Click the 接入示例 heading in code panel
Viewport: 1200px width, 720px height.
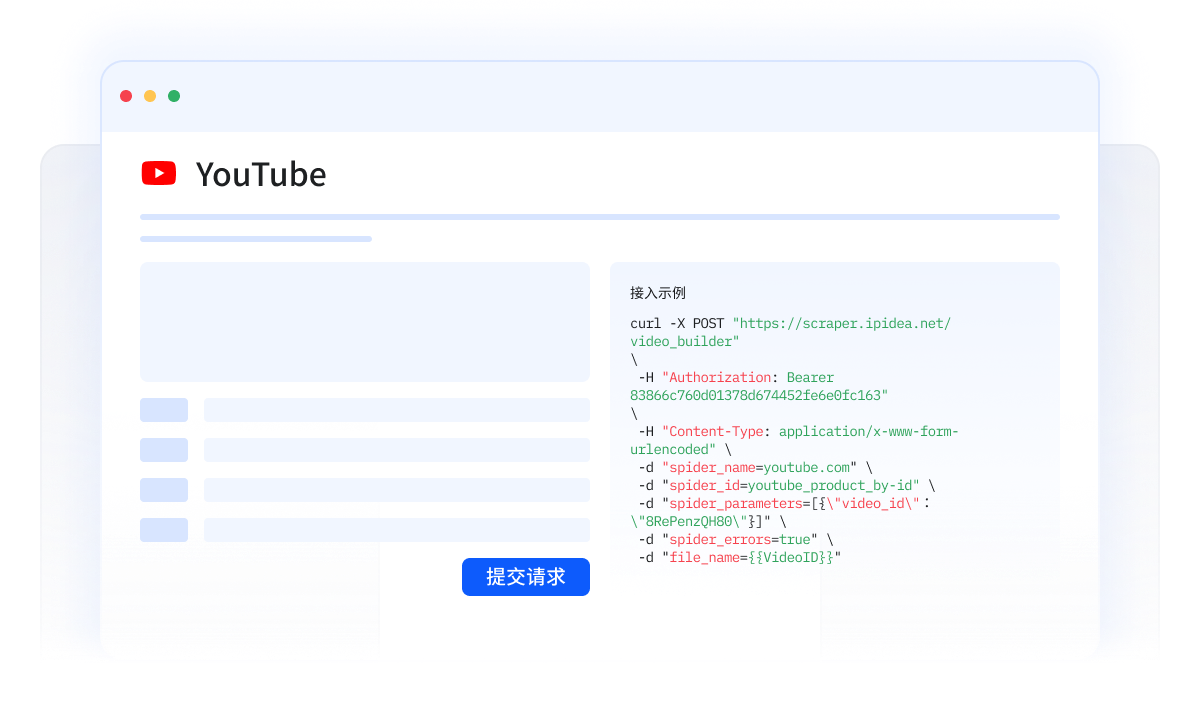click(x=658, y=293)
